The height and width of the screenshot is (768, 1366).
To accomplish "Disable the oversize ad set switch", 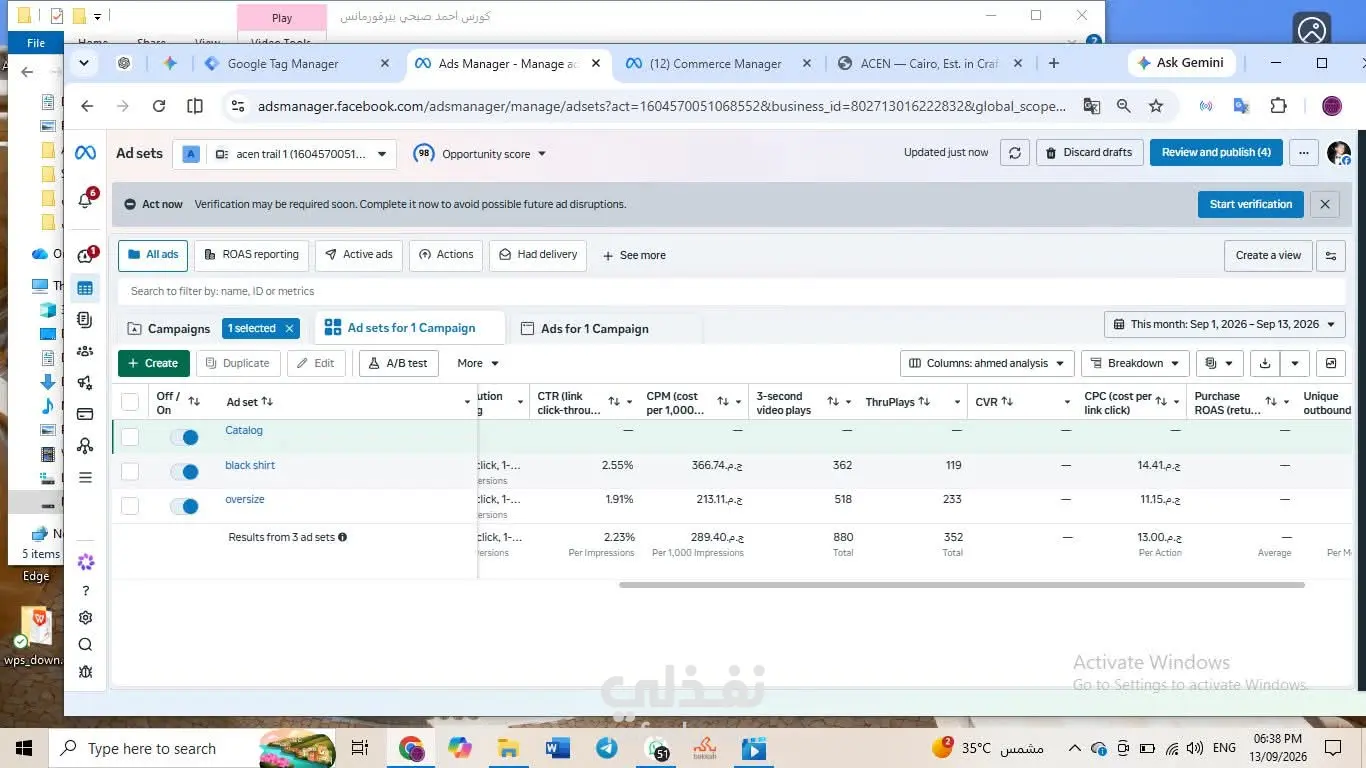I will [184, 506].
